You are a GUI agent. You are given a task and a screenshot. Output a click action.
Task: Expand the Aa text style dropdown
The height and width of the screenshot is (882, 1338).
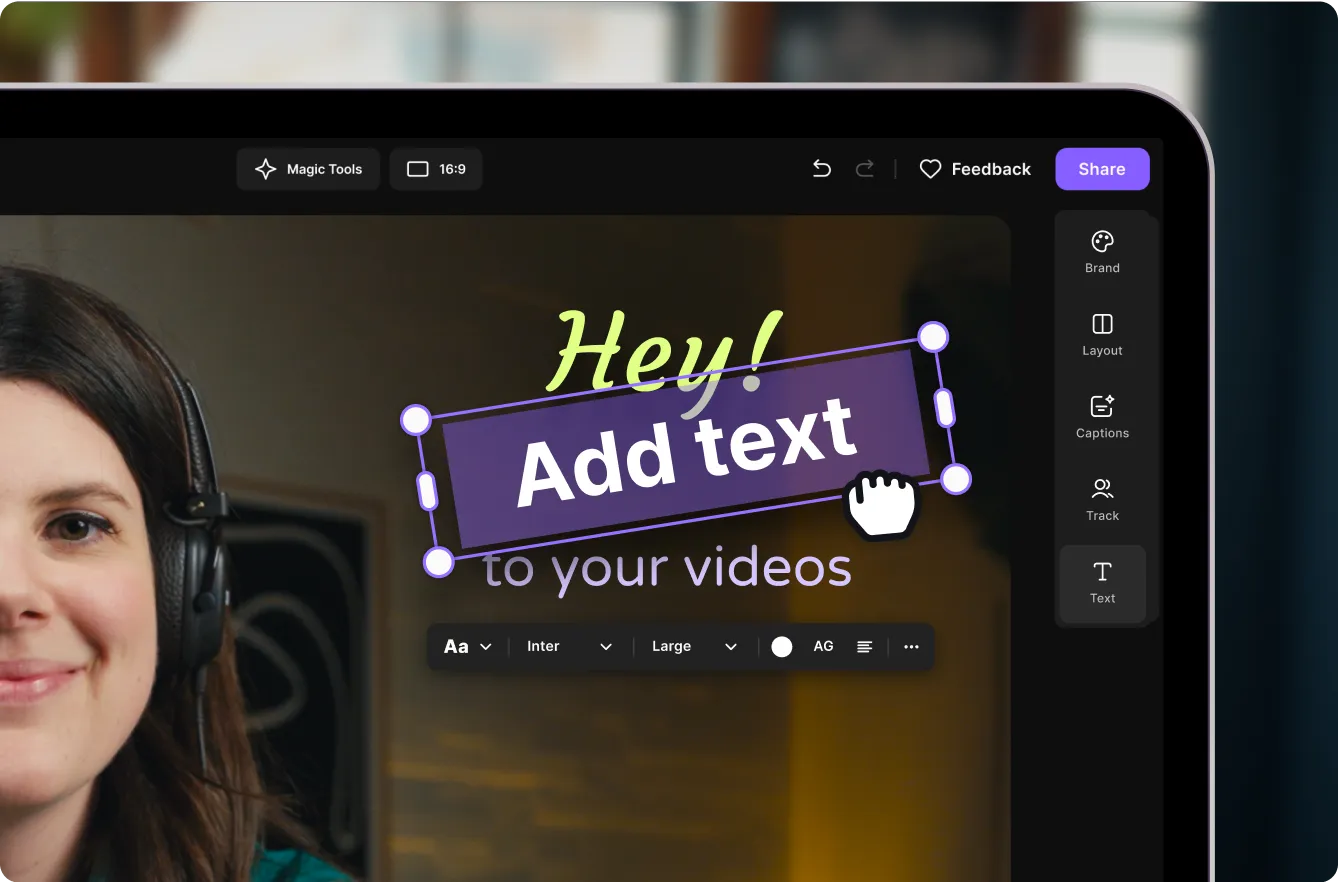tap(468, 646)
